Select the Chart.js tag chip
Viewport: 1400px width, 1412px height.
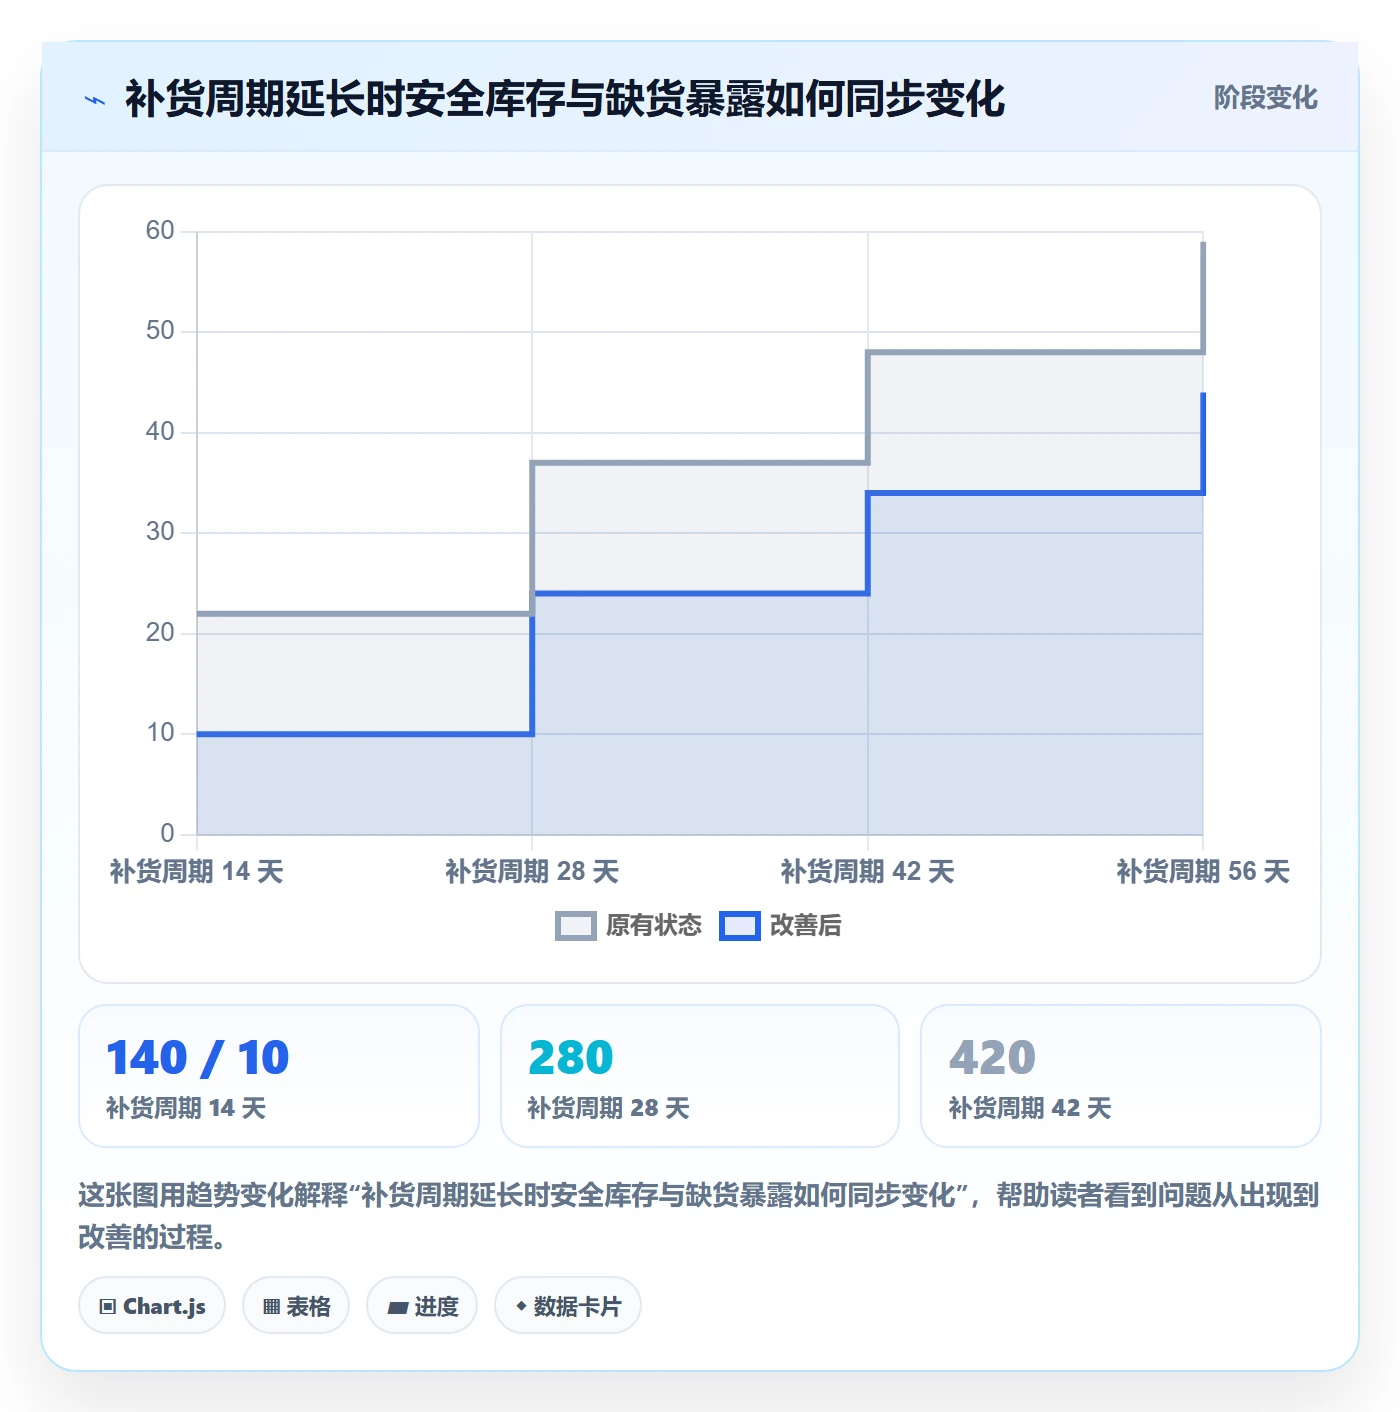coord(152,1305)
